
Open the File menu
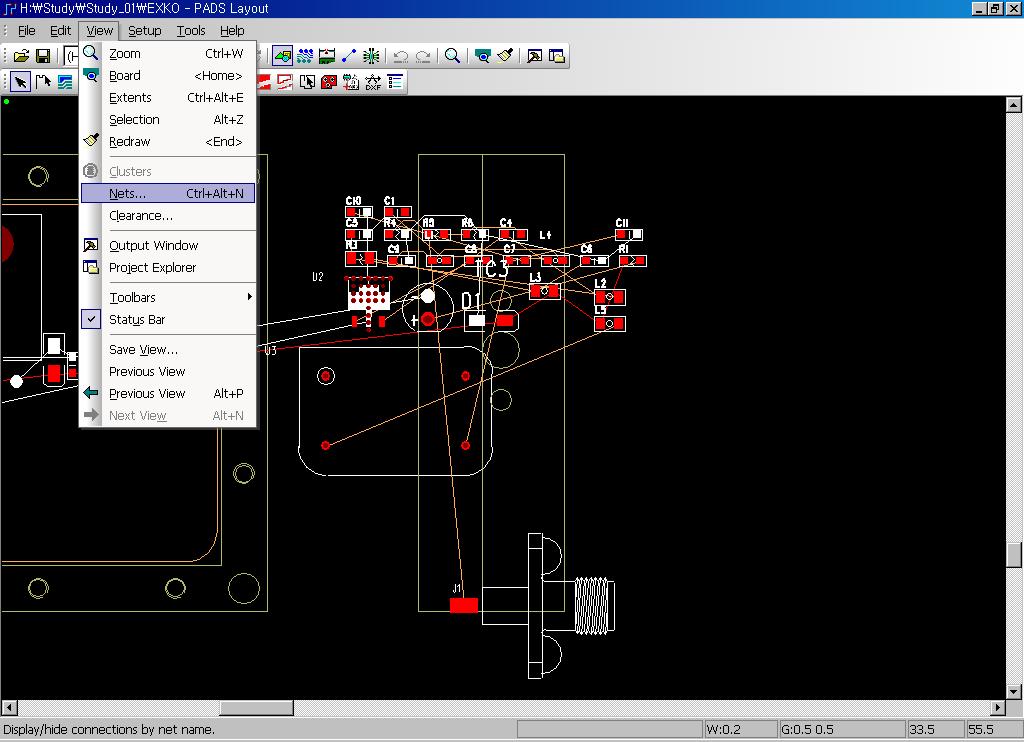pos(26,31)
